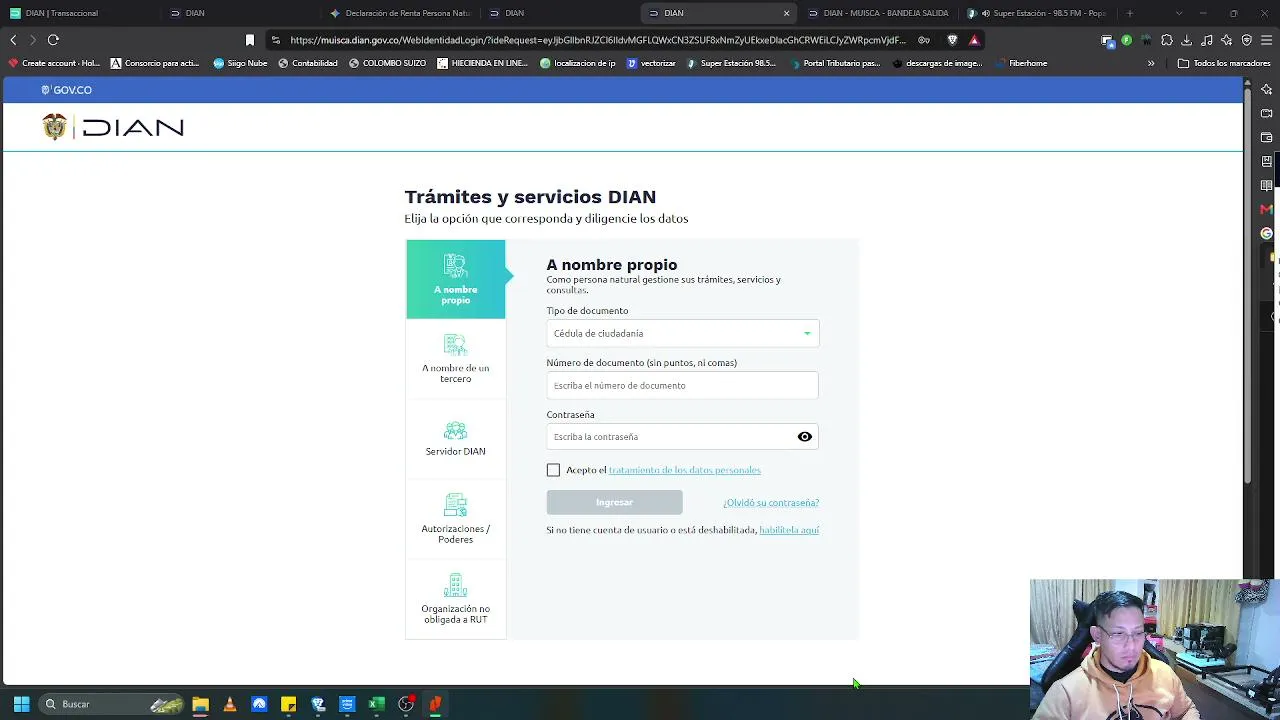Click the 'Número de documento' input field

click(682, 385)
